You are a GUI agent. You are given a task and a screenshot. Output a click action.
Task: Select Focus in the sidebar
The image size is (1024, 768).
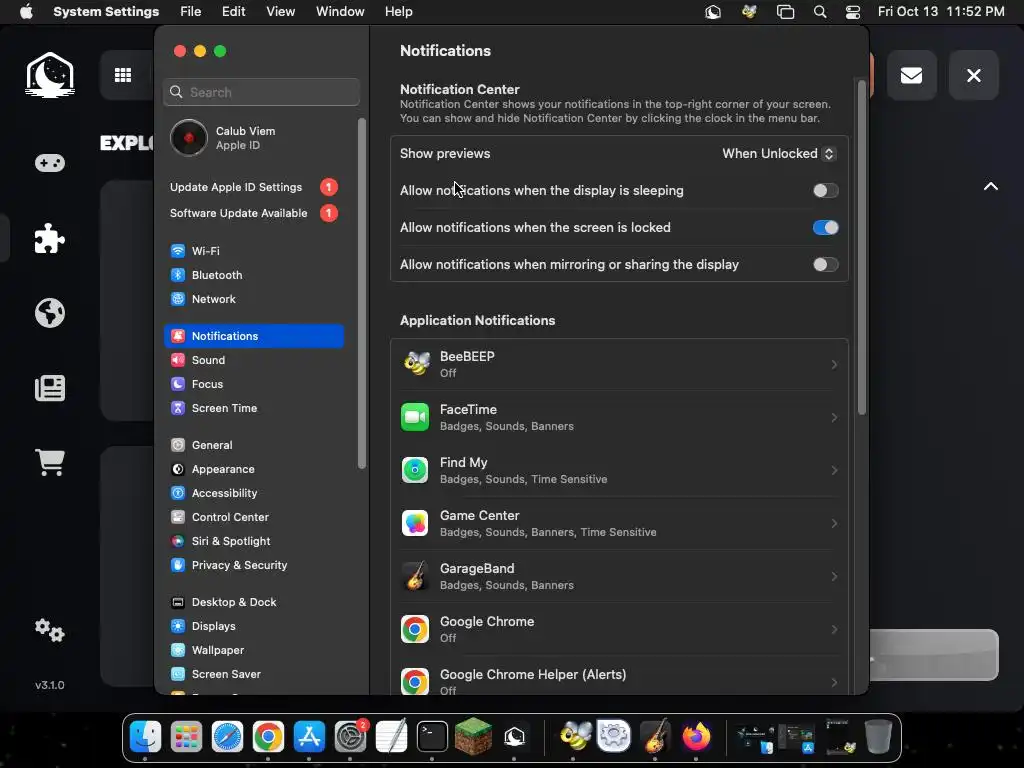pyautogui.click(x=254, y=384)
